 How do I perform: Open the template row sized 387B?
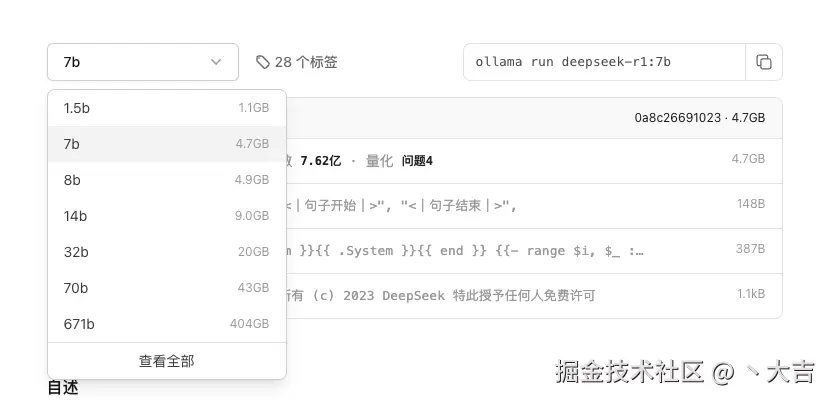coord(534,251)
